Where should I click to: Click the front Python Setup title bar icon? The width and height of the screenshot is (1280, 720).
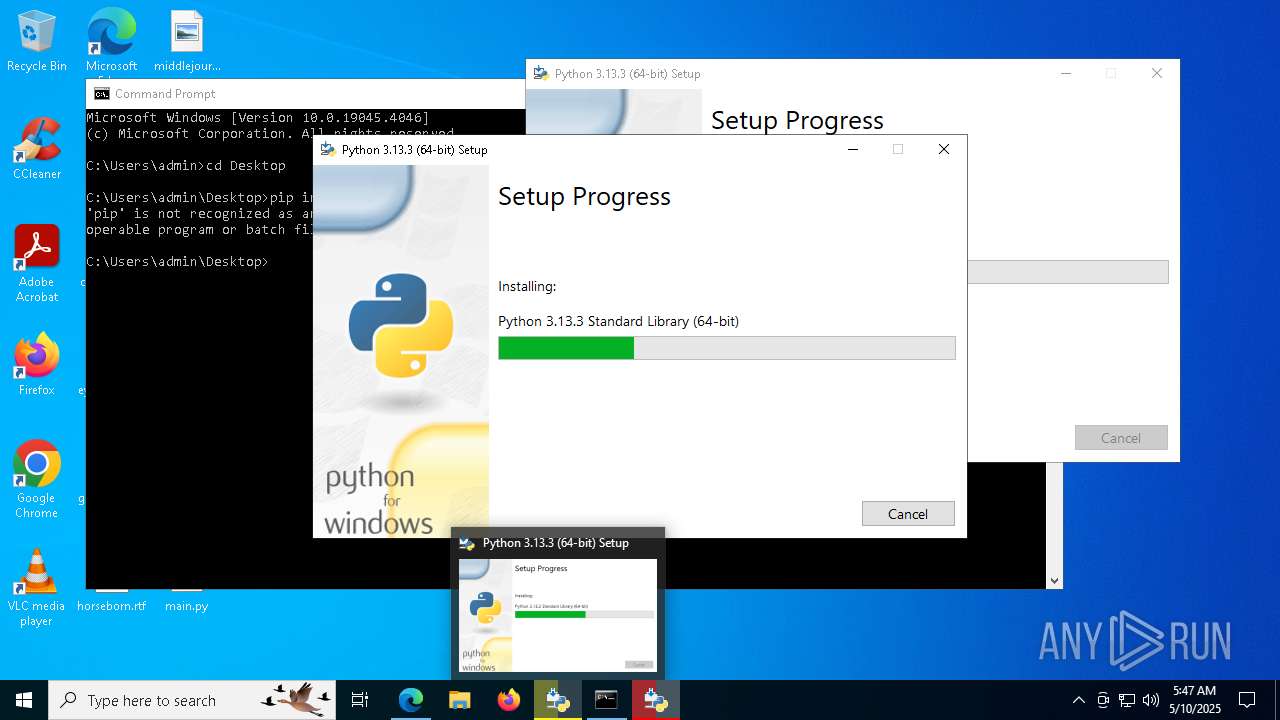pos(327,149)
